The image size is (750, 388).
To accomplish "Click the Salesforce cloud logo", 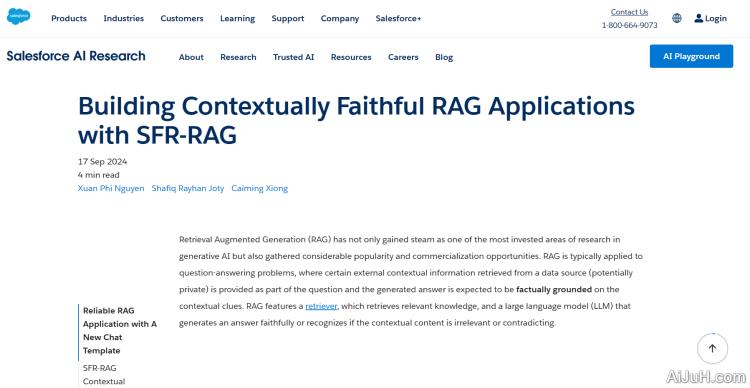I will click(18, 16).
